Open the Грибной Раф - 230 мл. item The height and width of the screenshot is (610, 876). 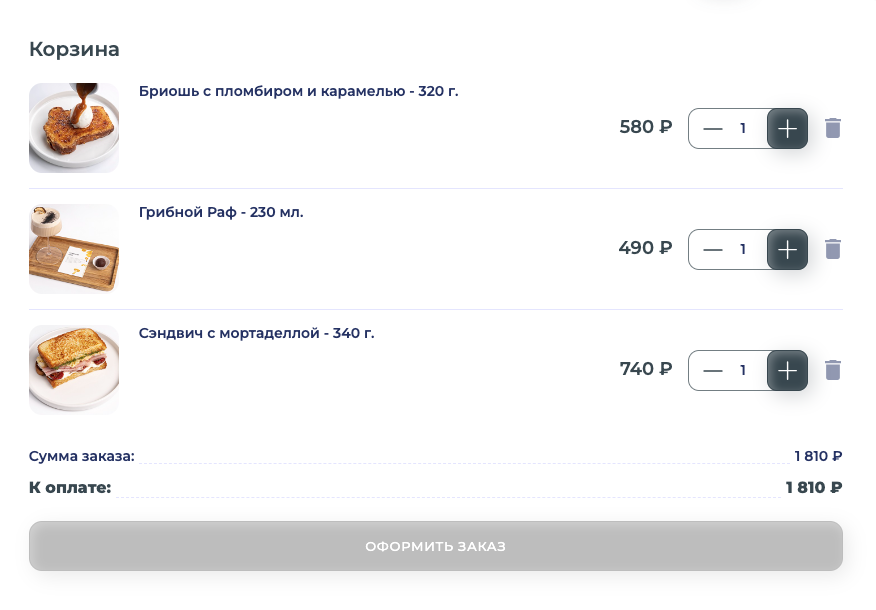pyautogui.click(x=221, y=212)
